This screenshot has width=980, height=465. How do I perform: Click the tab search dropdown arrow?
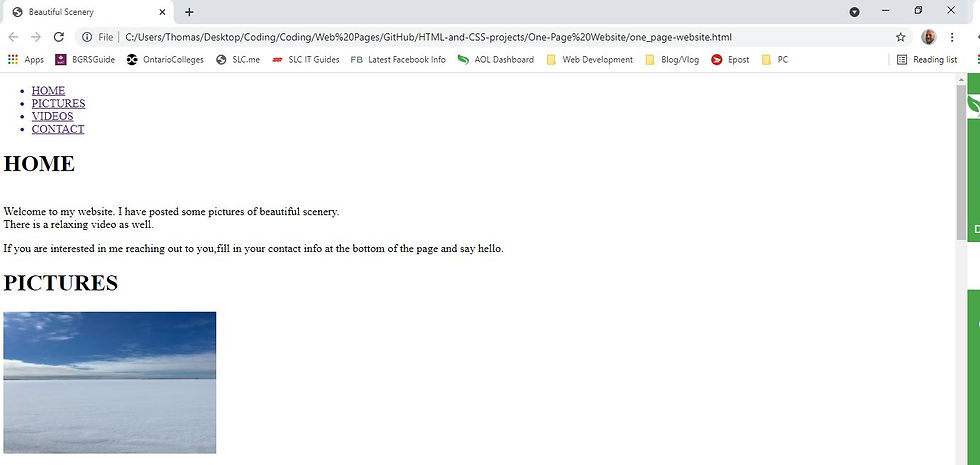click(x=854, y=12)
